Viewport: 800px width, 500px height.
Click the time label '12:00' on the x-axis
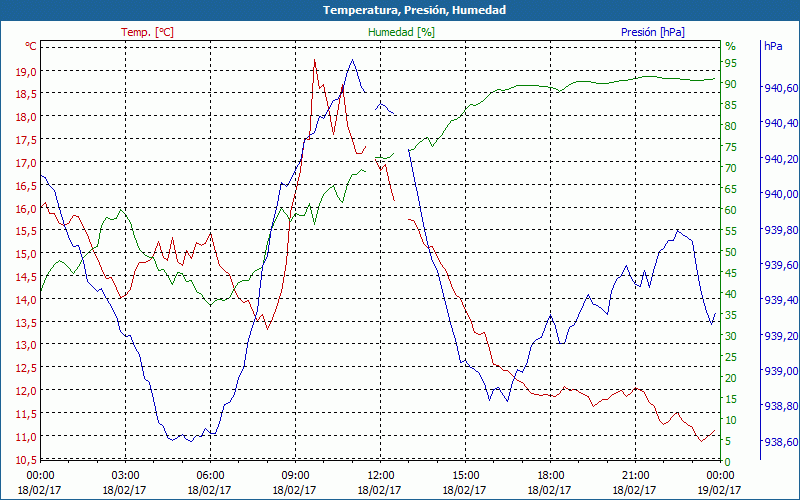[x=380, y=474]
